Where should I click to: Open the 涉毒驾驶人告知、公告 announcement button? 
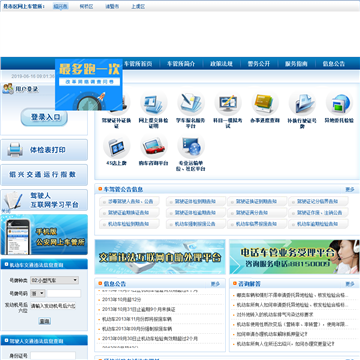[129, 201]
